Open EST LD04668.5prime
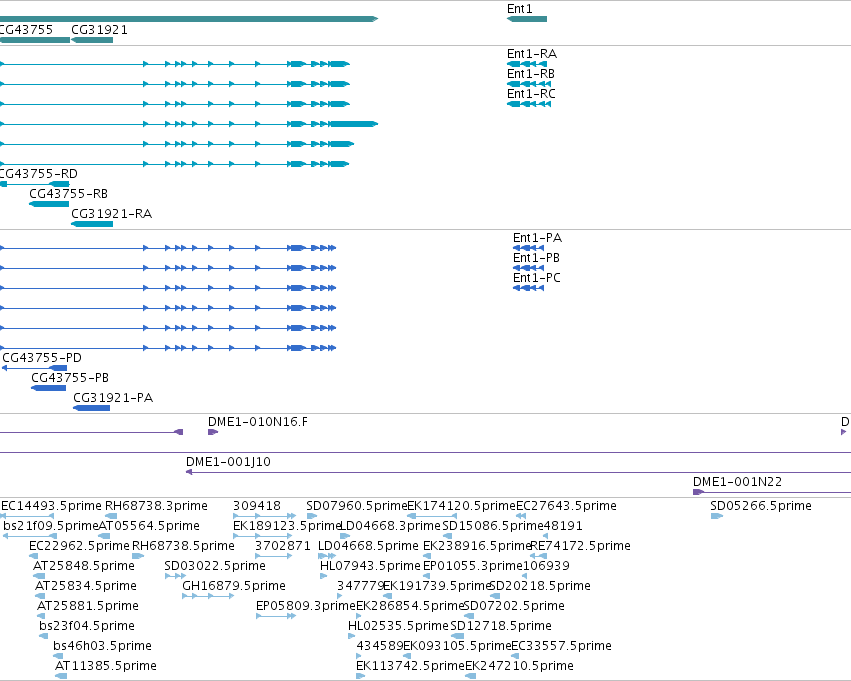Screen dimensions: 851x681 (x=369, y=546)
